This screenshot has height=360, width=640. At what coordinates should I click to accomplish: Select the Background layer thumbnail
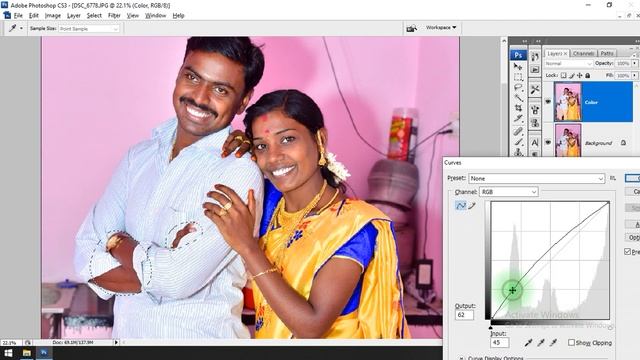tap(567, 141)
